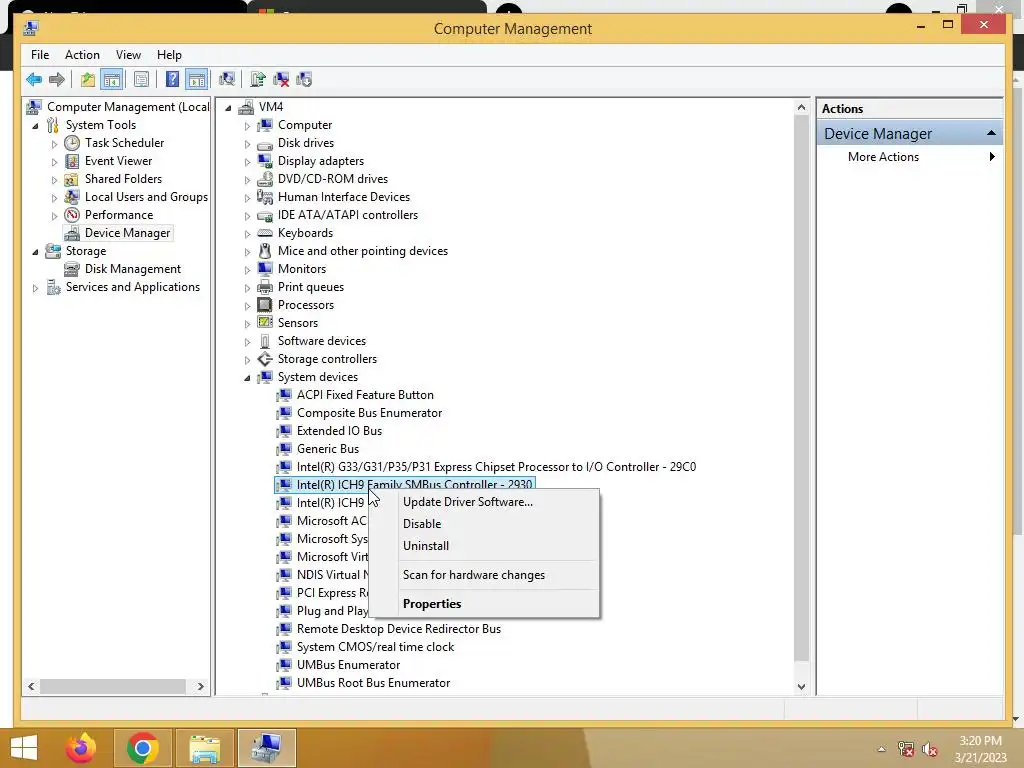The width and height of the screenshot is (1024, 768).
Task: Choose Properties from context menu
Action: point(432,603)
